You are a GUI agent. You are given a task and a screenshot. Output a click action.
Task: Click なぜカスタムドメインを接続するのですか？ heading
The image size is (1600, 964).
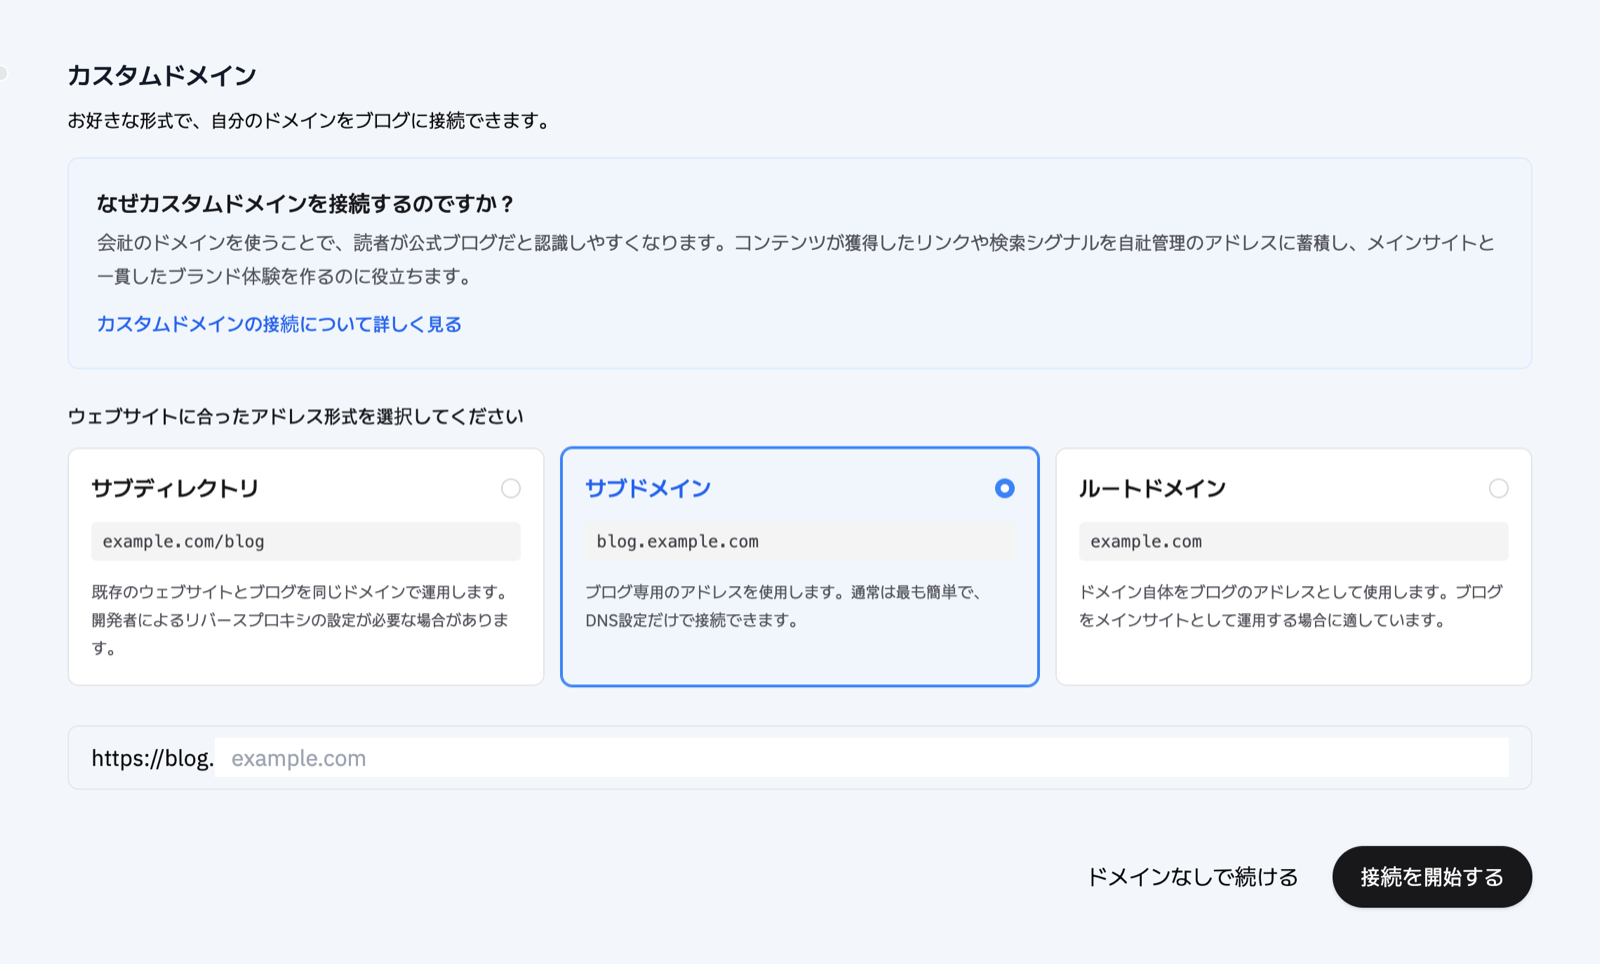[306, 204]
